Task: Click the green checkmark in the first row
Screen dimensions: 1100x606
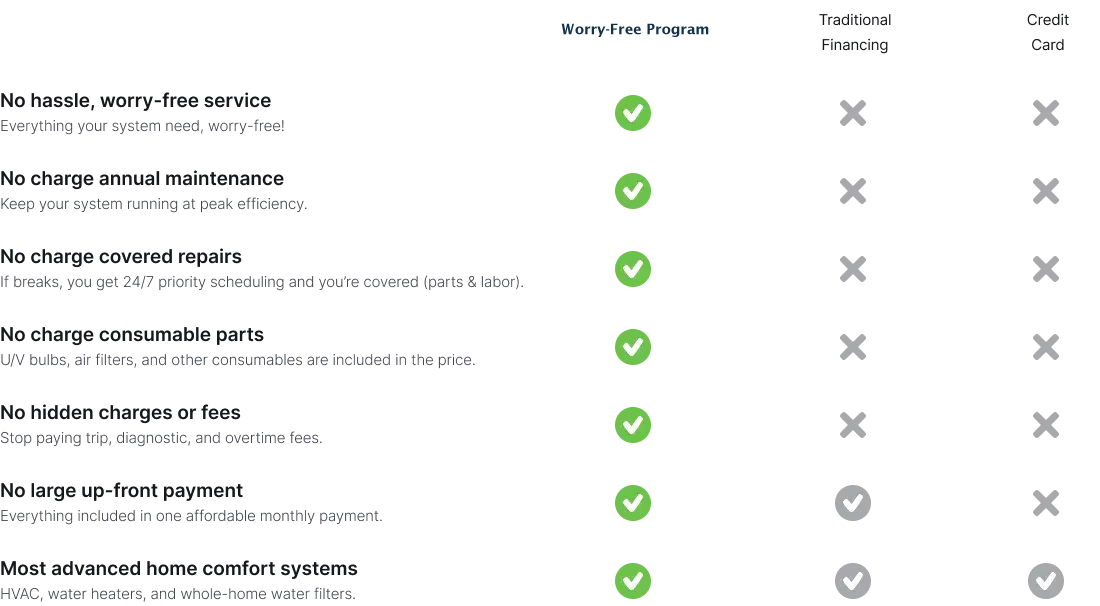Action: coord(631,112)
